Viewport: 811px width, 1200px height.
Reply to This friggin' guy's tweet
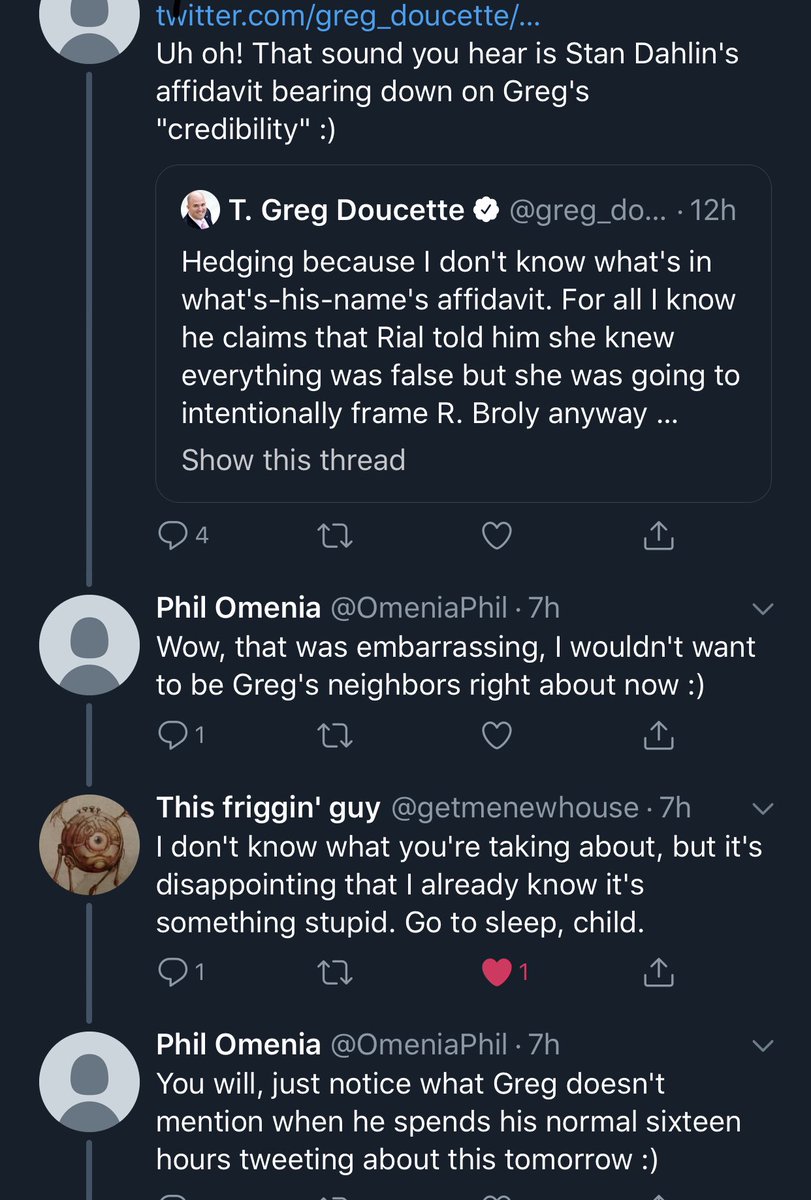182,971
